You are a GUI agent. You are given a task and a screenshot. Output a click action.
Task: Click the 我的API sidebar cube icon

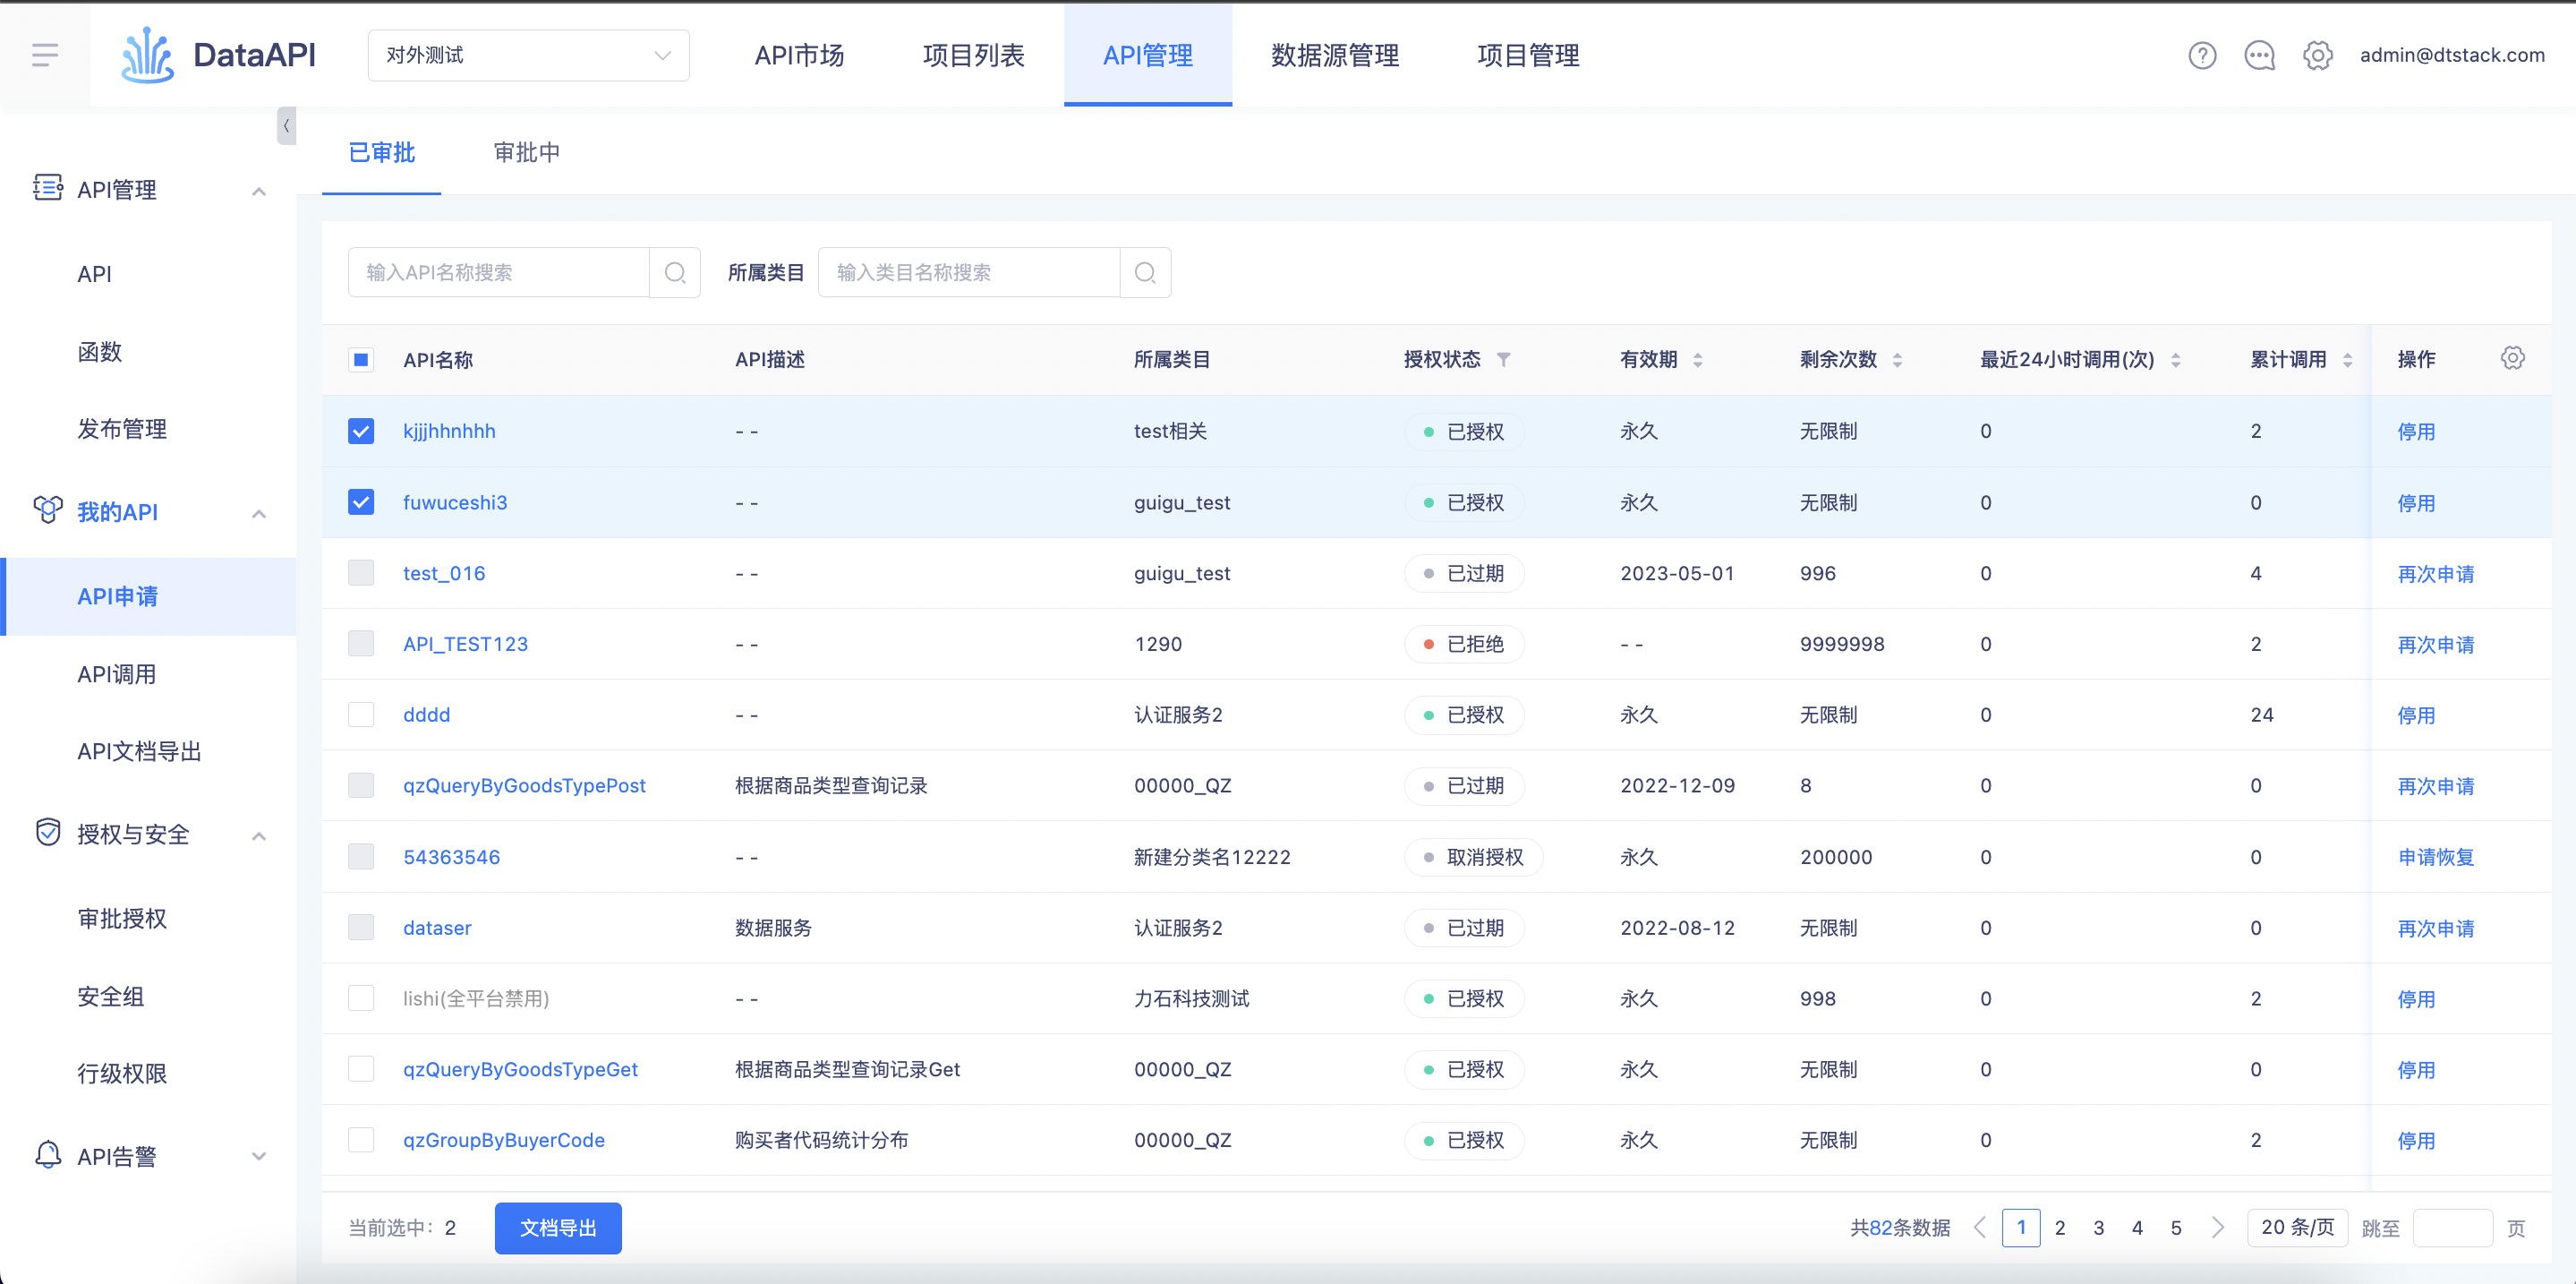pyautogui.click(x=48, y=510)
